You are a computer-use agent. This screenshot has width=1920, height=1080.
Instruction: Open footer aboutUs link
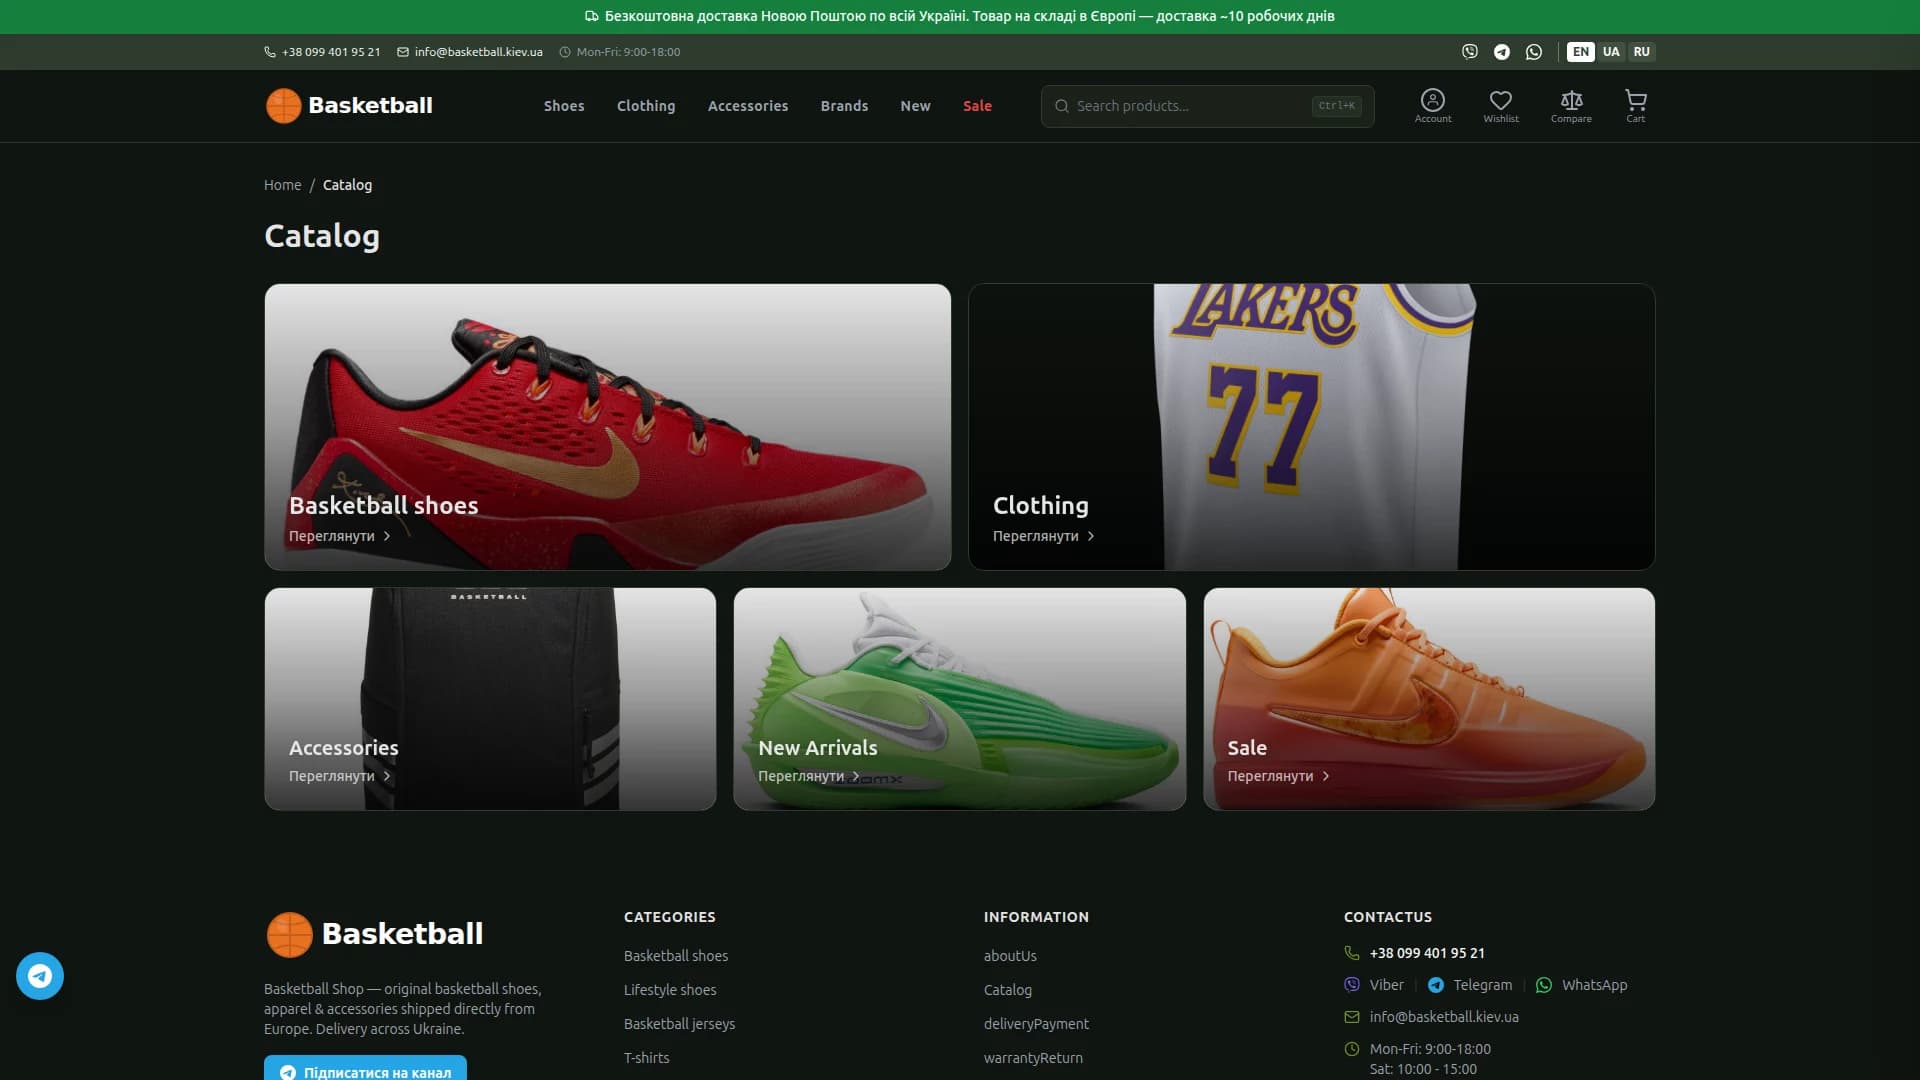[x=1010, y=956]
